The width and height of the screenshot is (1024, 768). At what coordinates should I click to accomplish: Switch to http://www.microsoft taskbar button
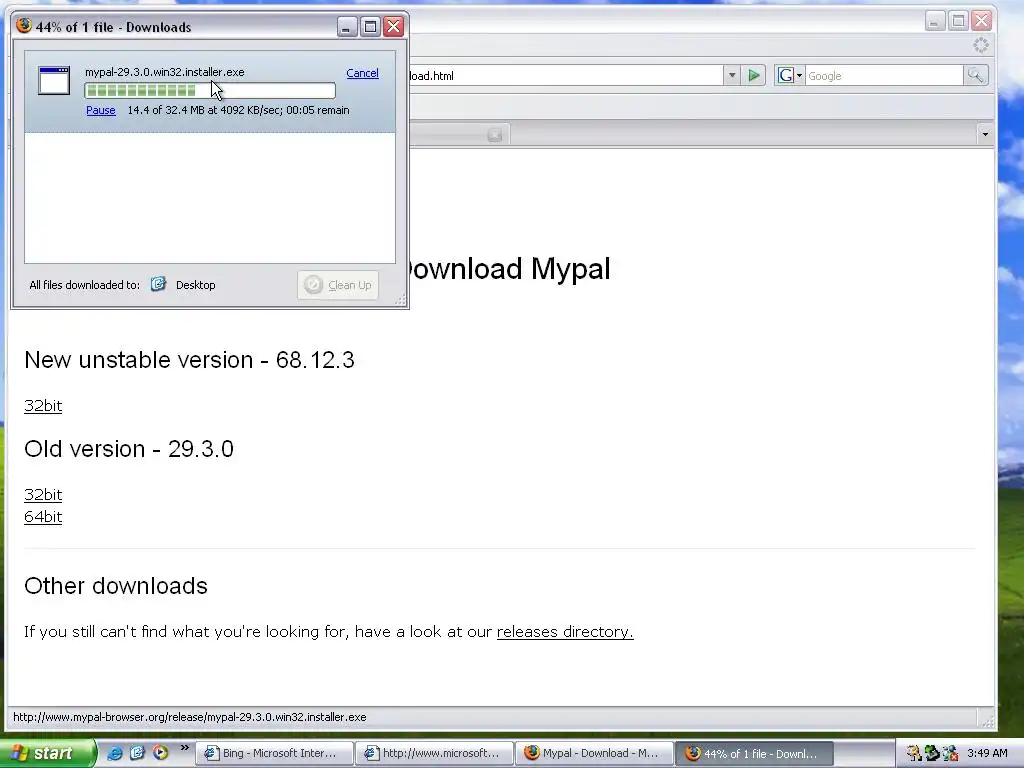pyautogui.click(x=434, y=753)
